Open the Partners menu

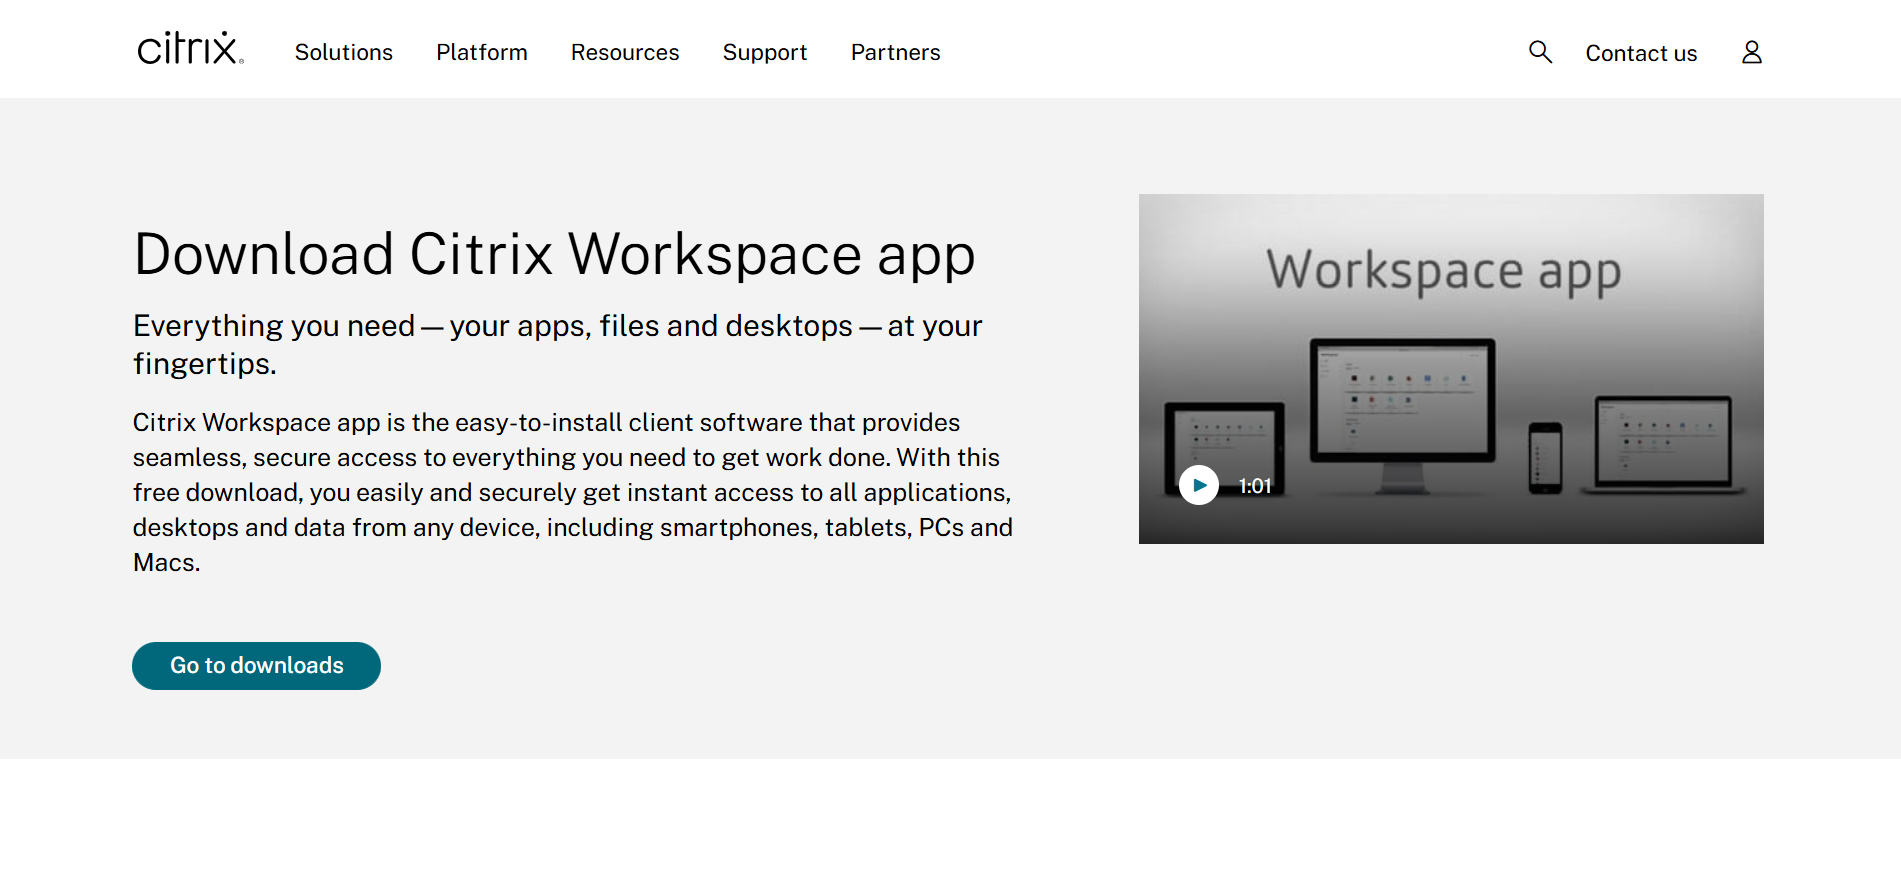(x=895, y=52)
